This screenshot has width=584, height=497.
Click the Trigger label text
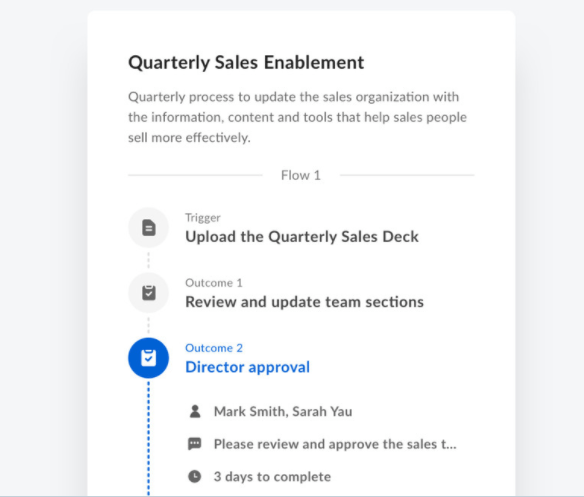[203, 218]
